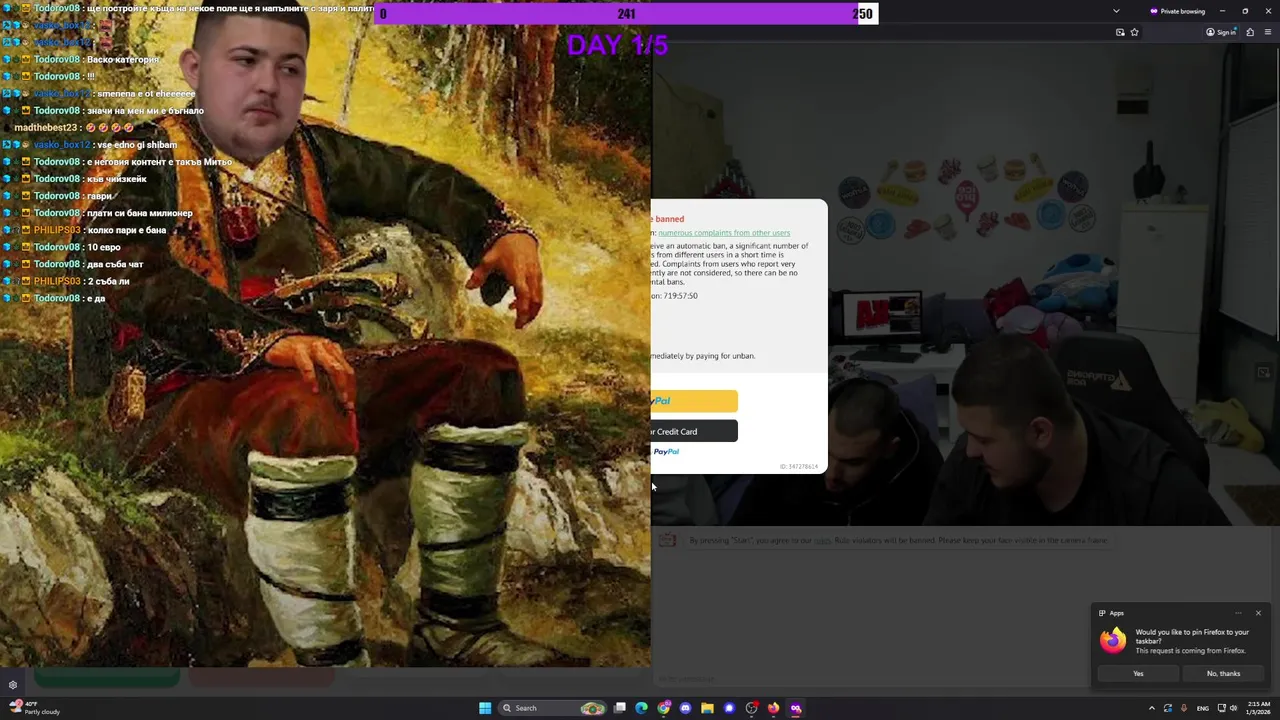Click the 'DAY 1/5' overlay text
This screenshot has width=1280, height=720.
[x=617, y=45]
